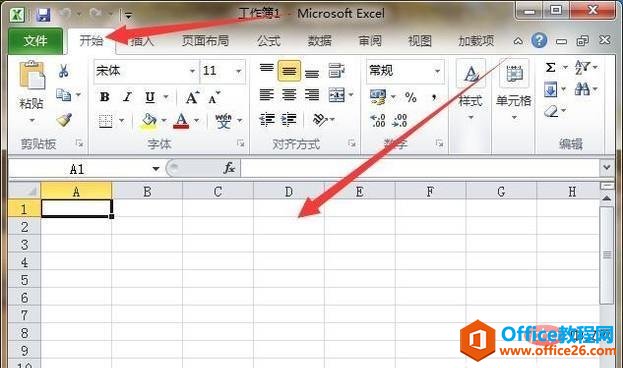Switch to the 公式 (Formulas) tab

(x=269, y=41)
